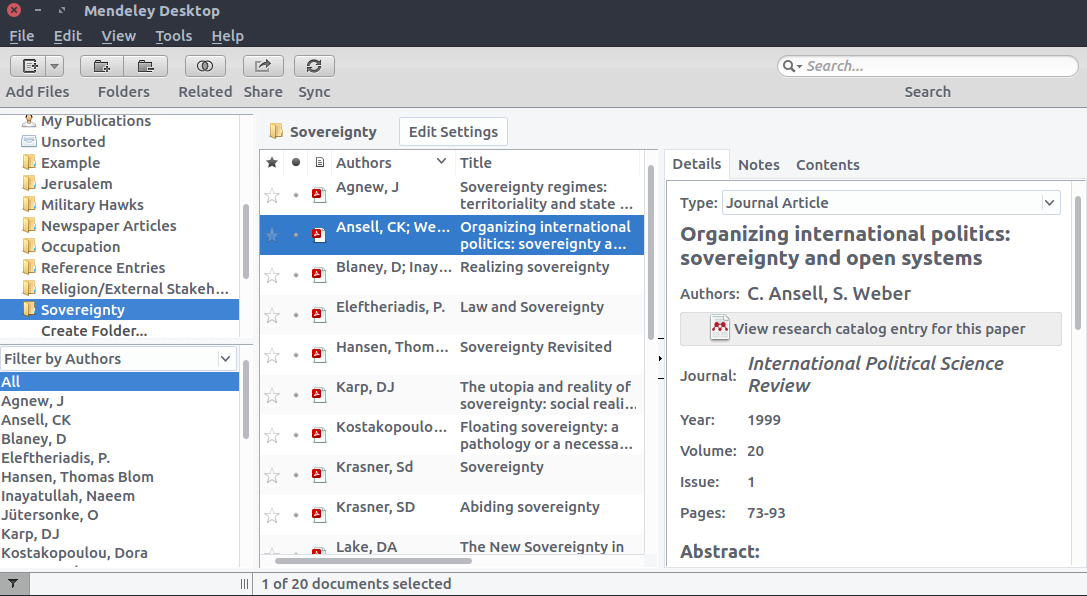Toggle favorite star for Agnew, J entry

pyautogui.click(x=271, y=195)
